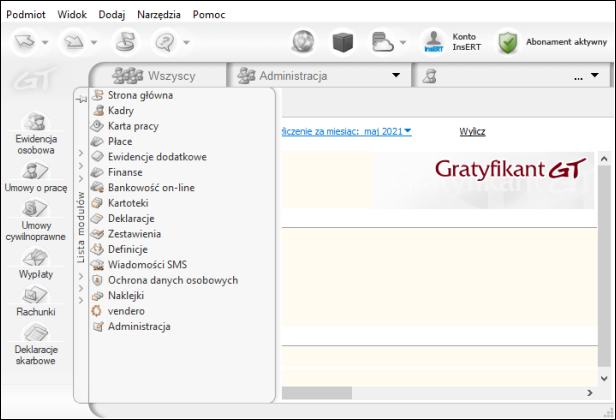Viewport: 616px width, 420px height.
Task: Click the forward navigation arrow icon
Action: coord(73,41)
